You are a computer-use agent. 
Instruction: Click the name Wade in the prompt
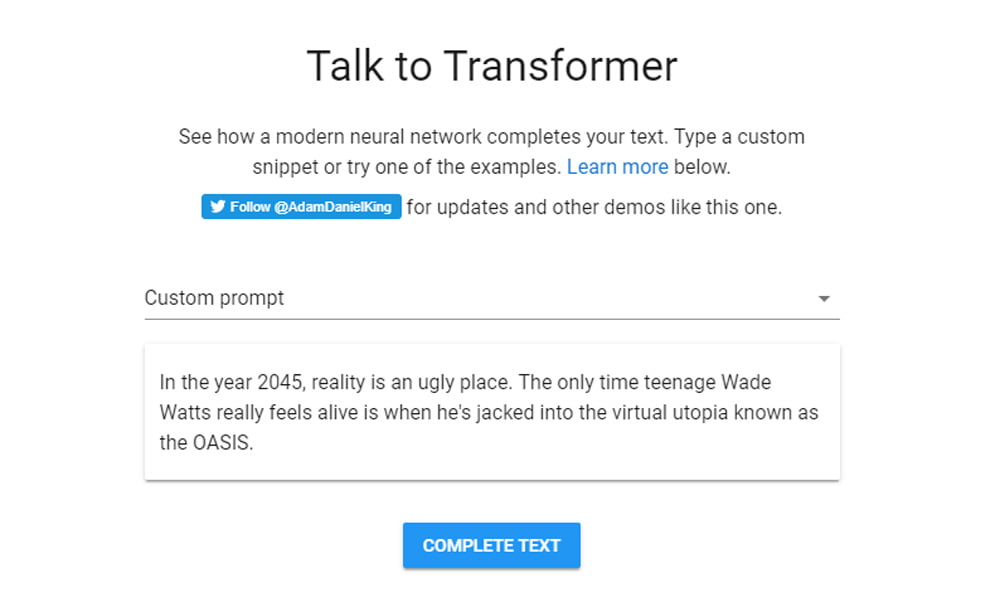tap(746, 382)
